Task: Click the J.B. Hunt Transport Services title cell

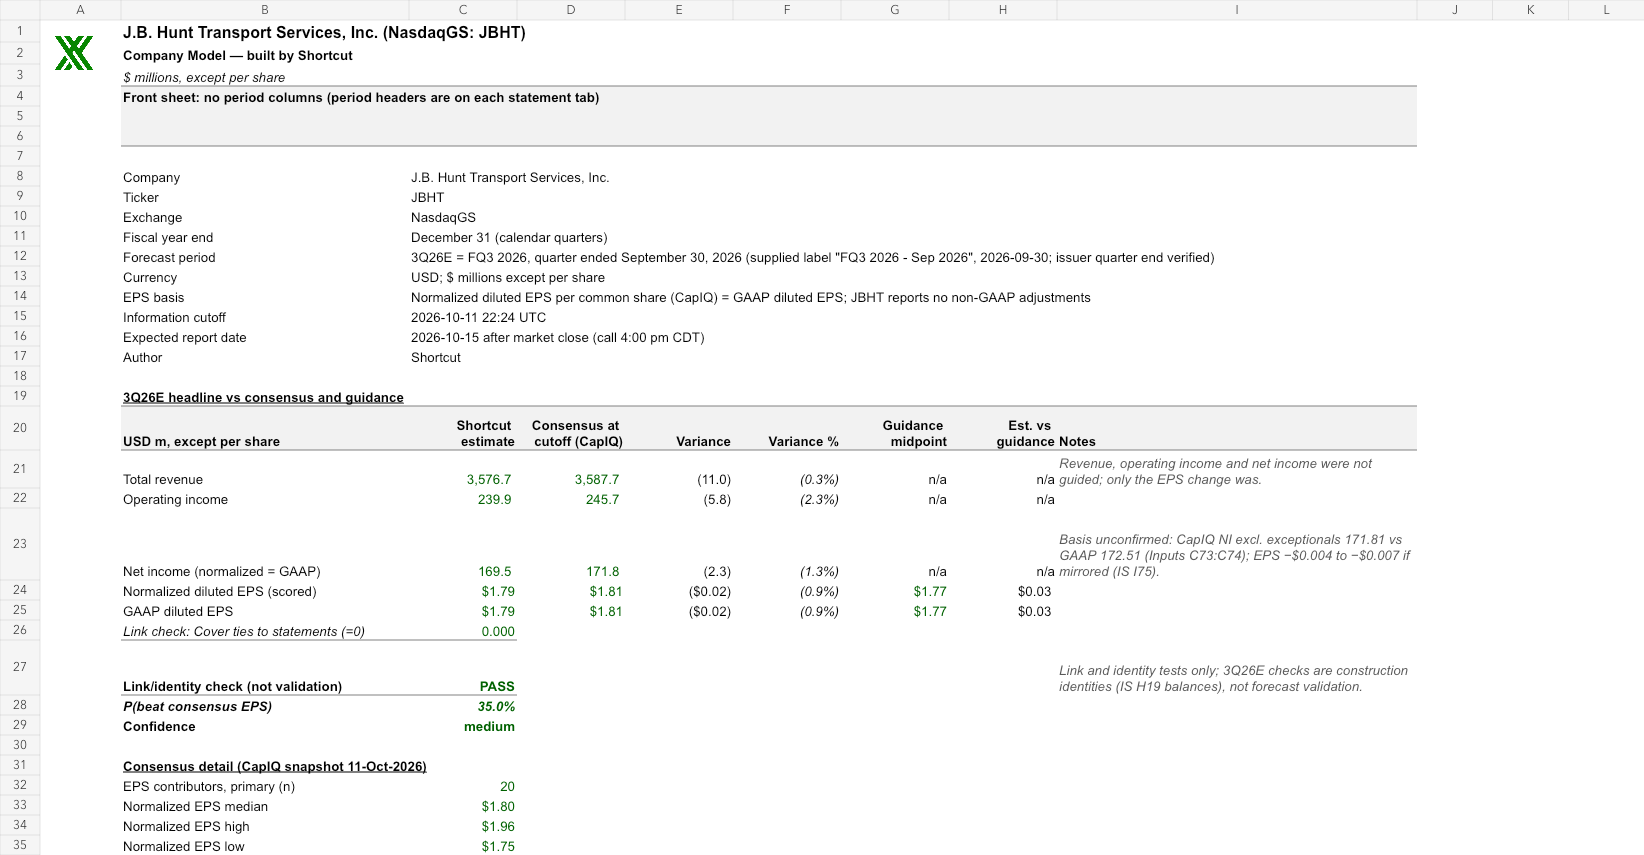Action: tap(324, 32)
